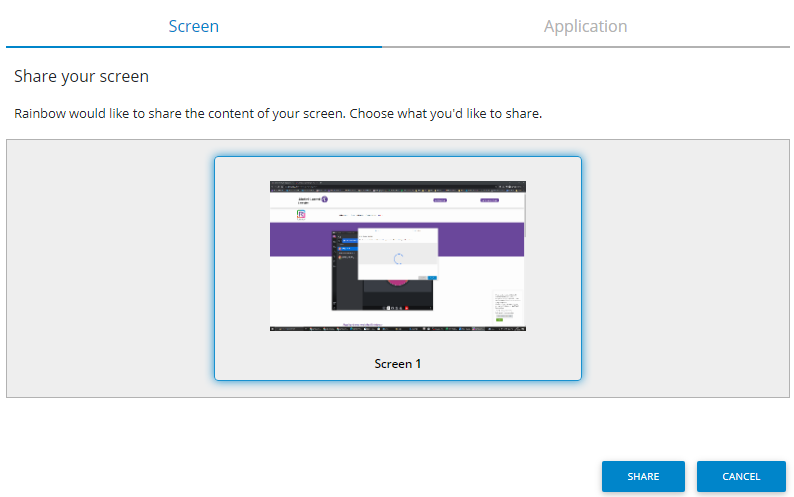Click the "Share your screen" heading

81,76
